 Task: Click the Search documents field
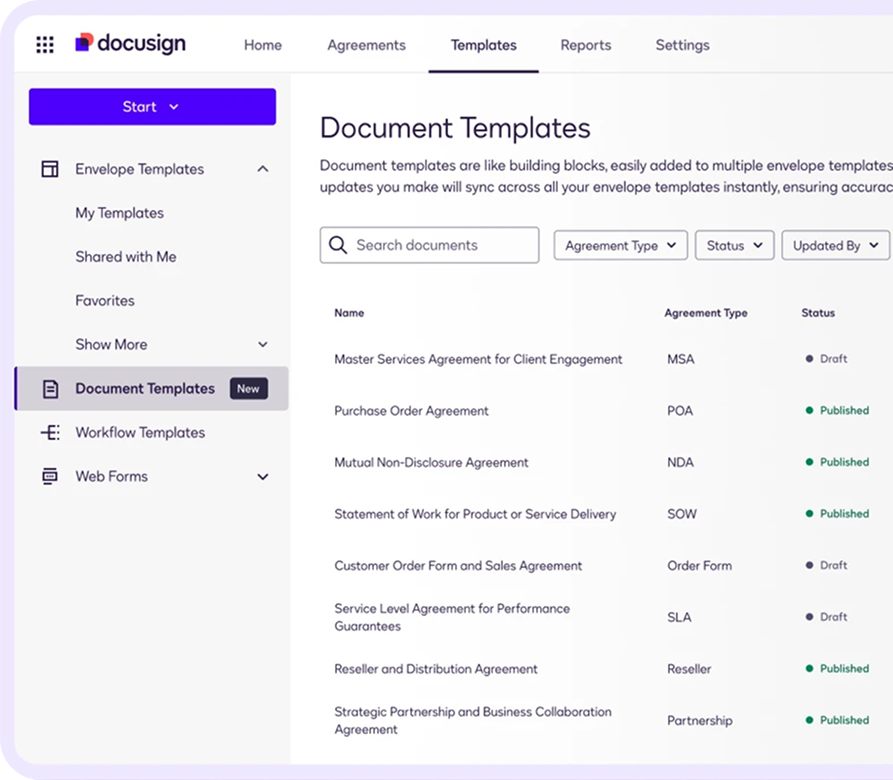point(440,245)
